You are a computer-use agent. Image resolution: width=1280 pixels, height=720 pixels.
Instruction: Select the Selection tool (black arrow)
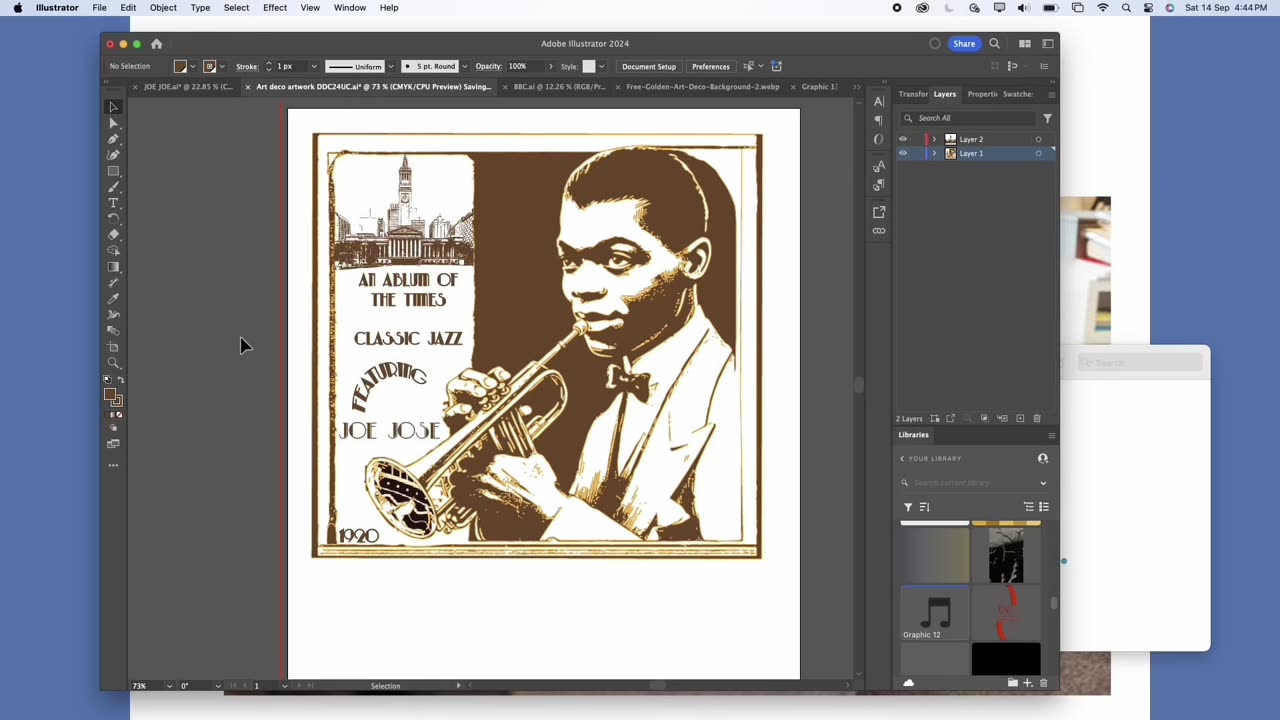coord(113,107)
